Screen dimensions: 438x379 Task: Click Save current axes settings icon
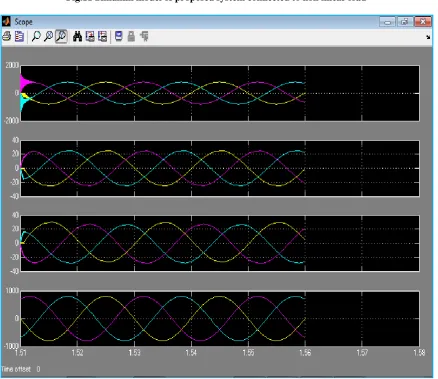pos(90,36)
